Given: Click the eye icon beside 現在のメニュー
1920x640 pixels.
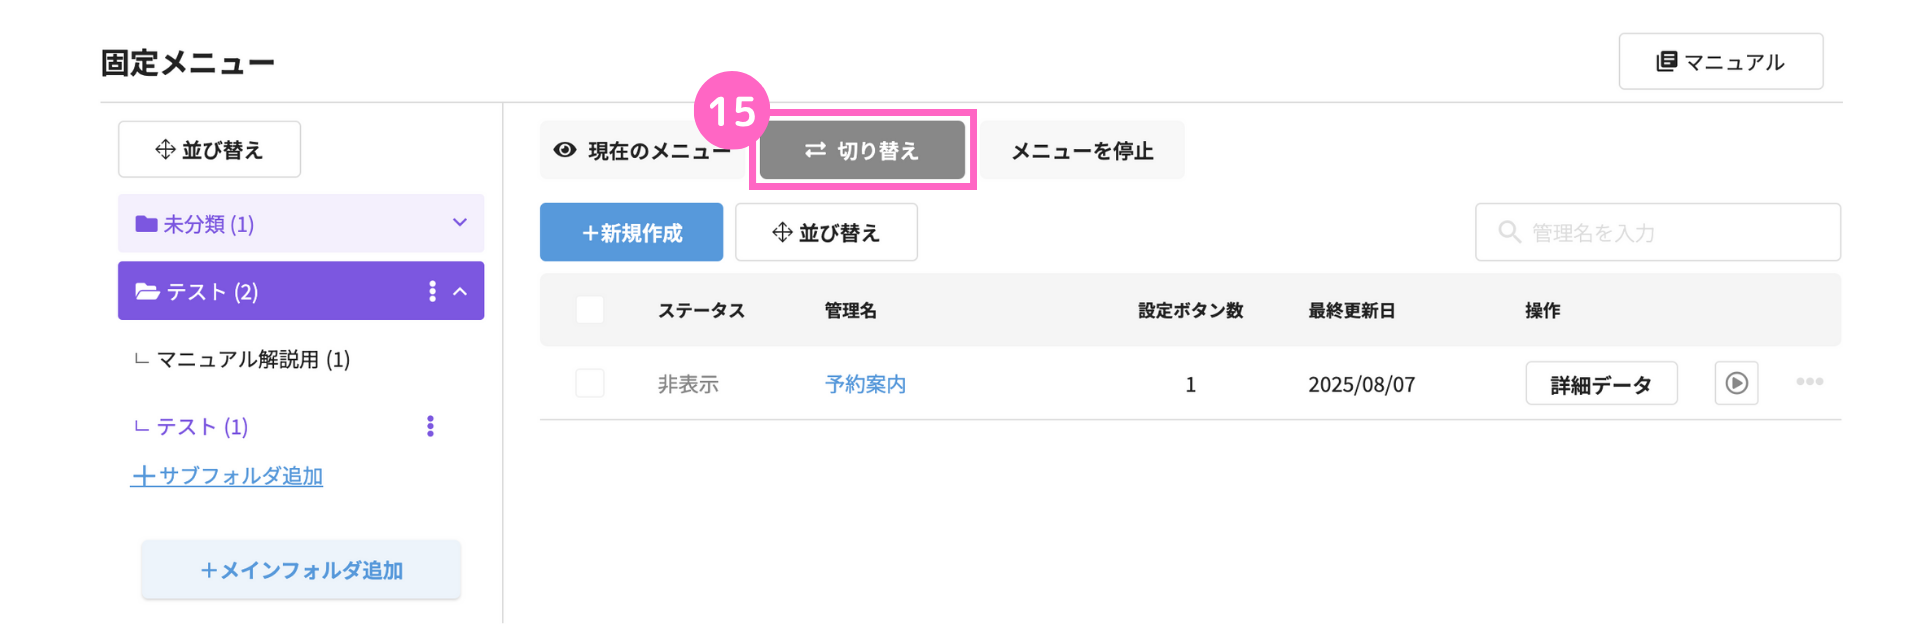Looking at the screenshot, I should click(x=565, y=150).
